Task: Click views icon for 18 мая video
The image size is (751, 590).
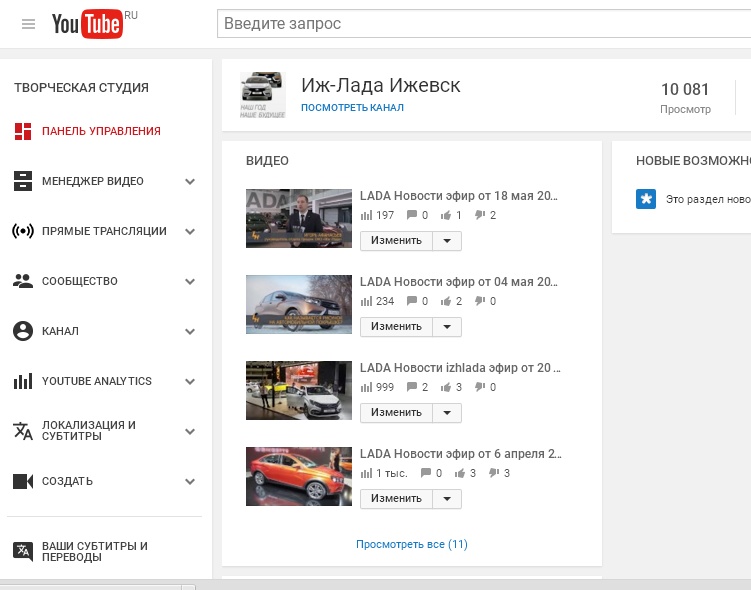Action: (366, 215)
